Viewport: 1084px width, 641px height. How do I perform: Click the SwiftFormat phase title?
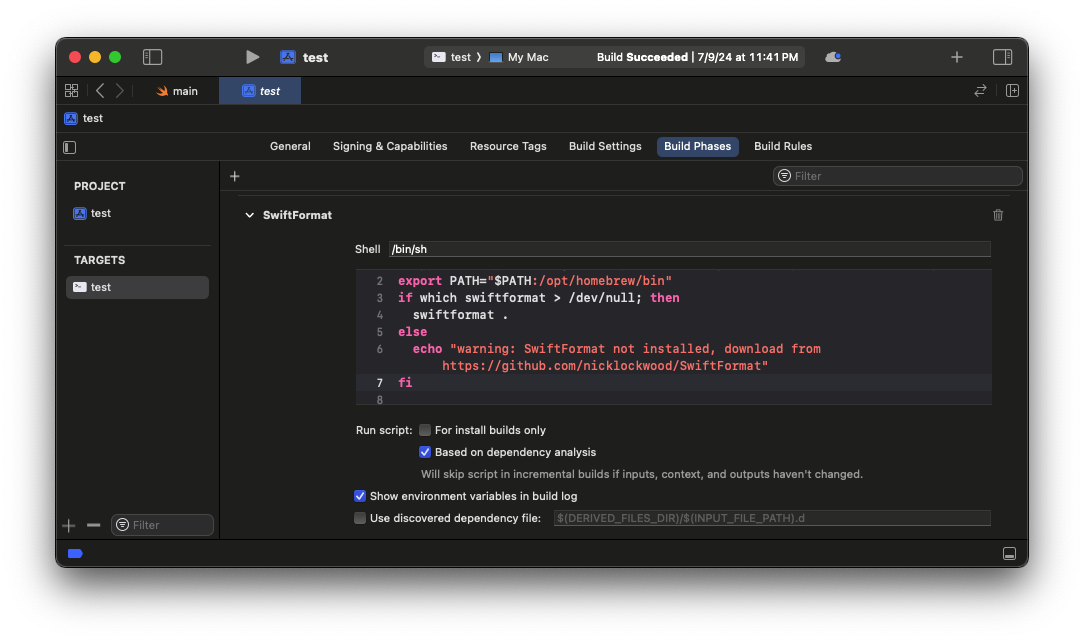pos(297,215)
